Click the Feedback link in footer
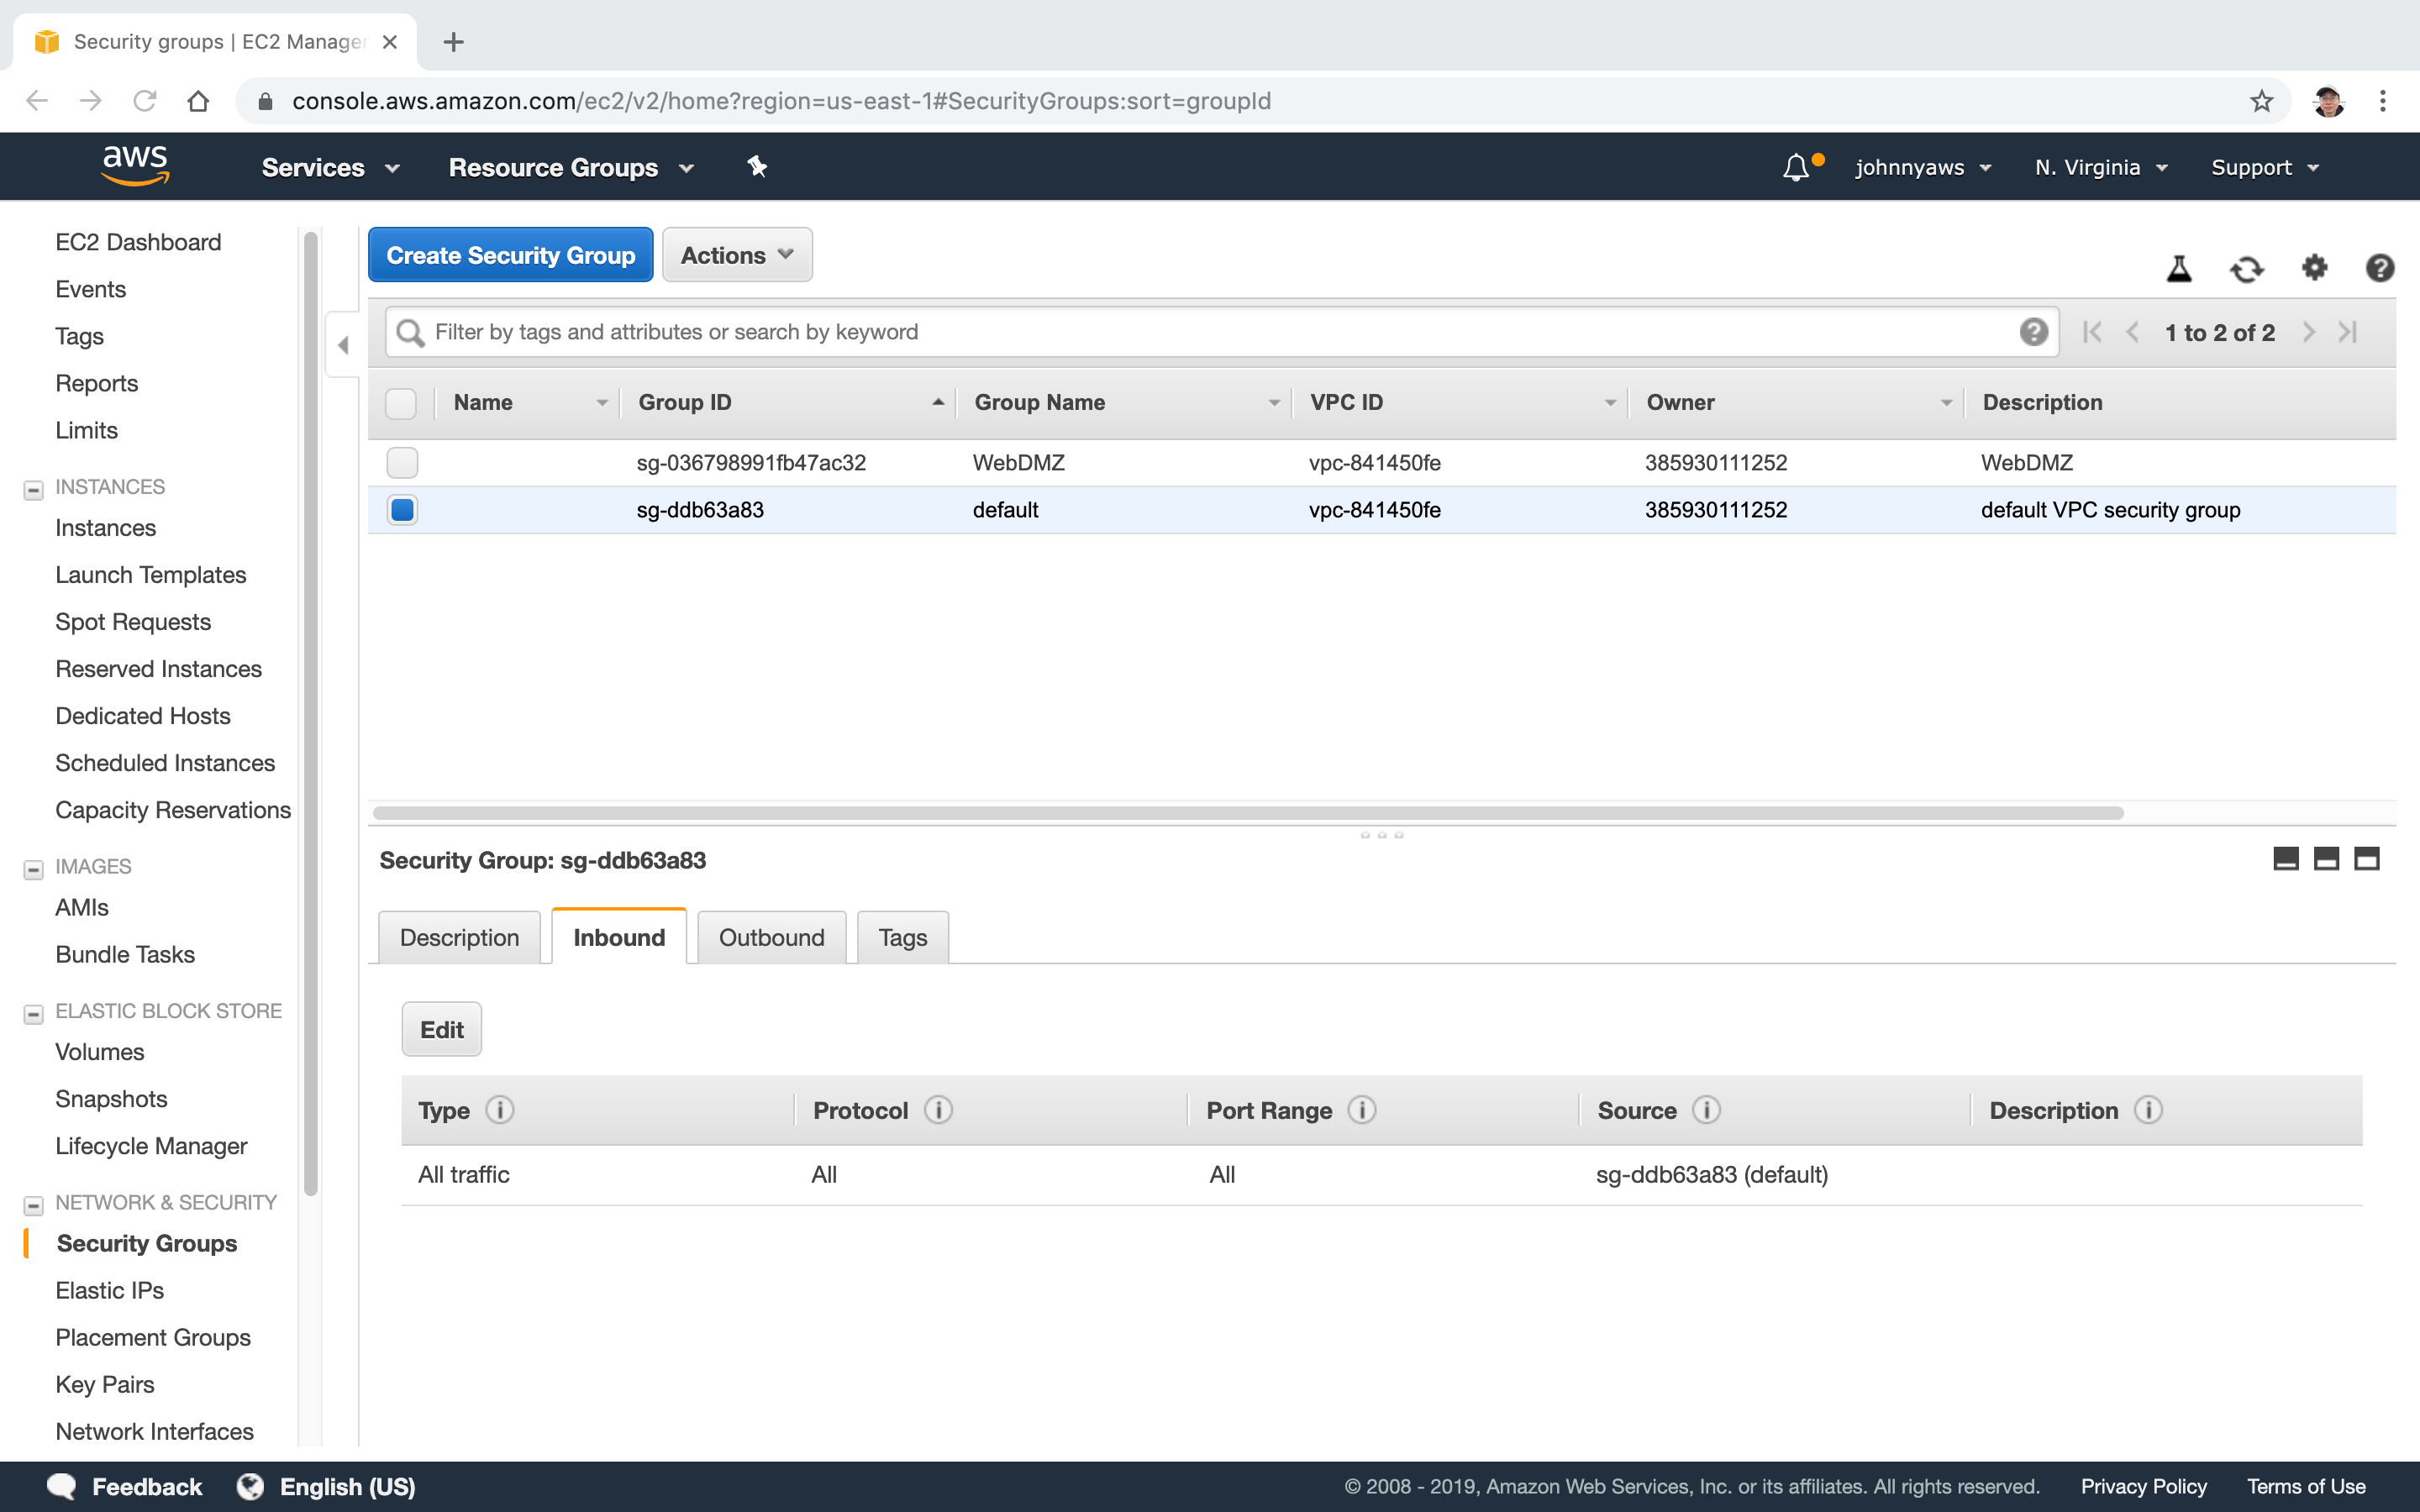Screen dimensions: 2420x1512 [x=146, y=1486]
